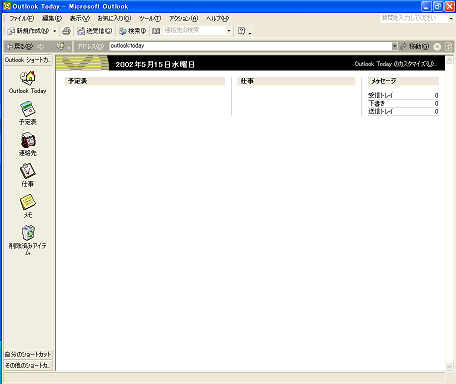Open the 連絡先 contacts shortcut icon
456x384 pixels.
coord(28,140)
